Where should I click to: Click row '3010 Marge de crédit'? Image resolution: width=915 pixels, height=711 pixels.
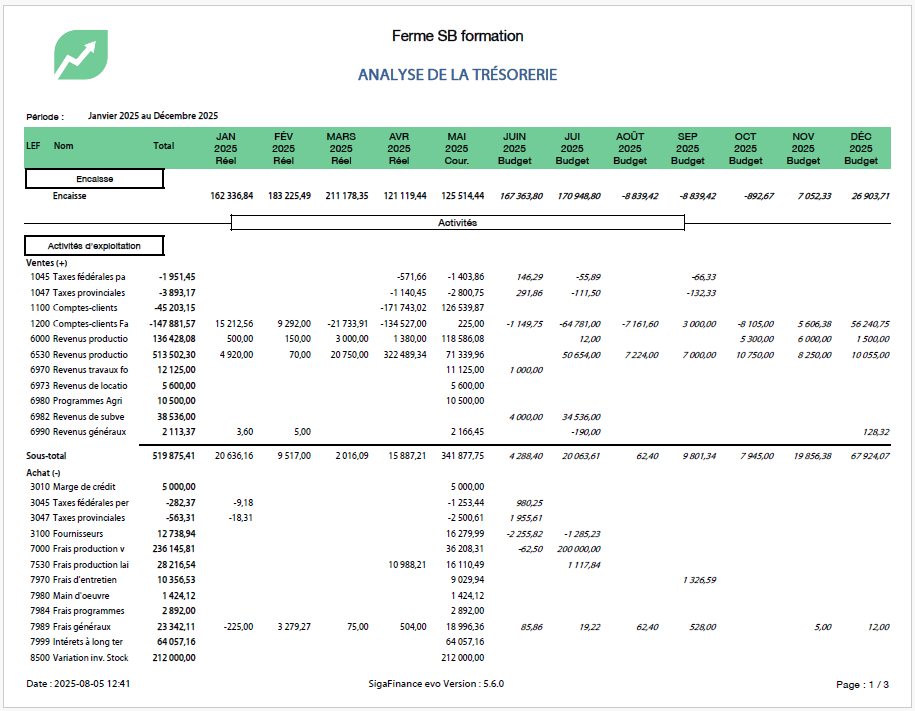(x=458, y=486)
